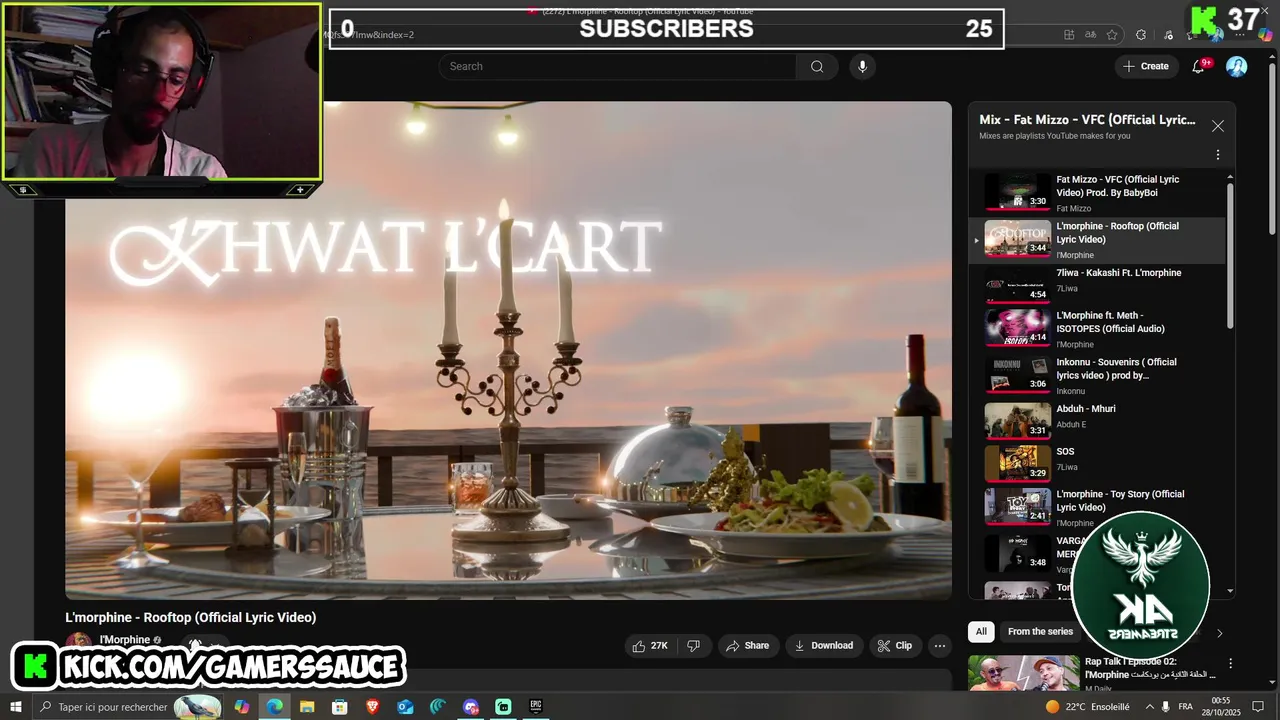Click the YouTube search magnifier button
Screen dimensions: 1280x720
(x=817, y=66)
